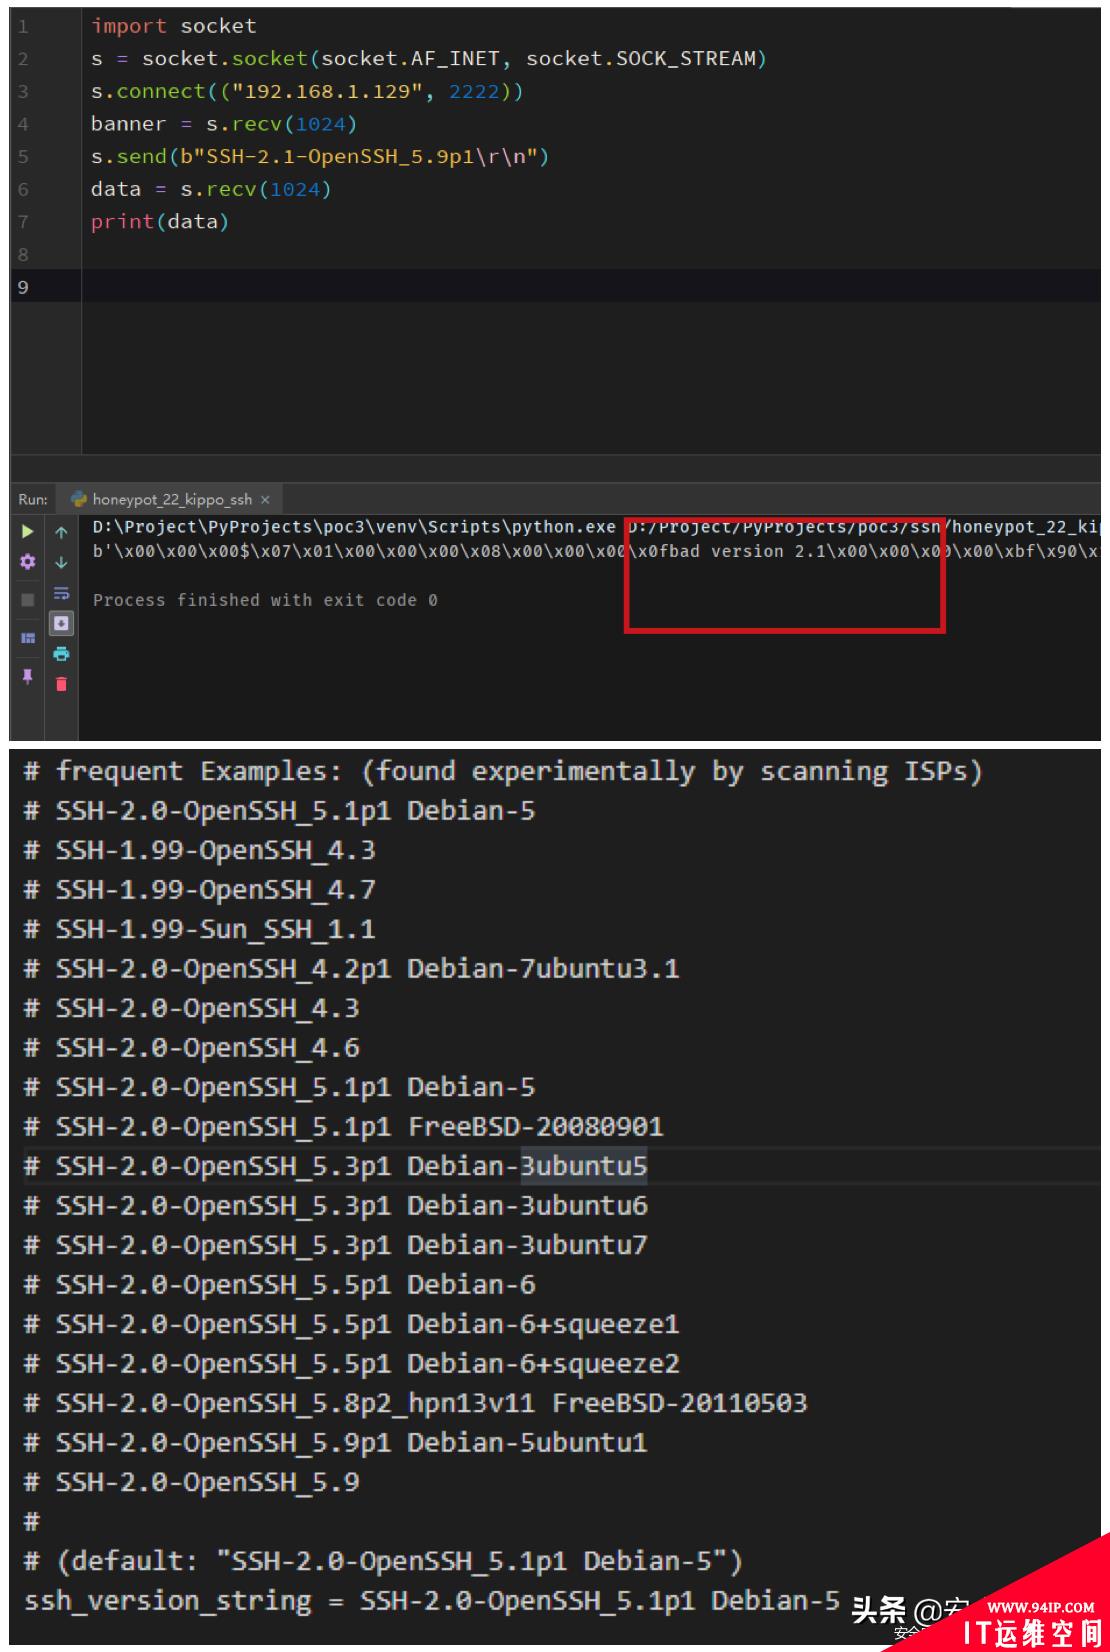Click 'SSH-2.0-OpenSSH_4.6' comment line
1110x1652 pixels.
pos(191,1048)
